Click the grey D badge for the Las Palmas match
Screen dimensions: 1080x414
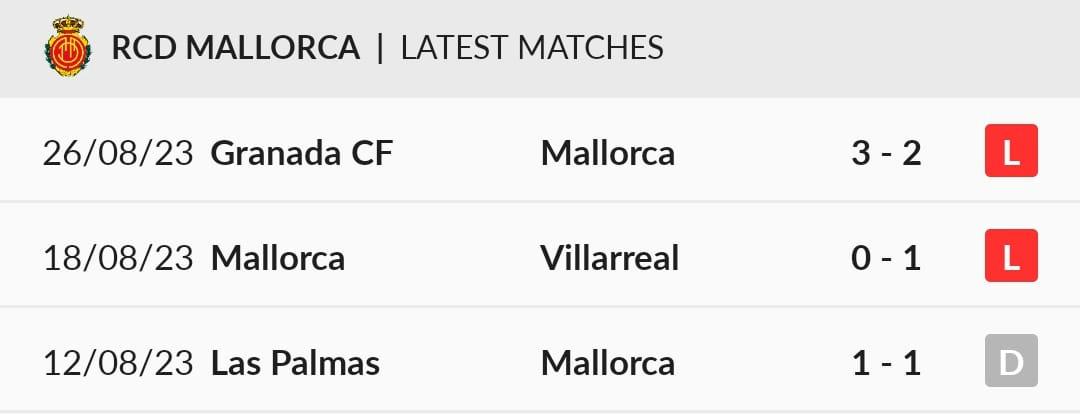1010,360
